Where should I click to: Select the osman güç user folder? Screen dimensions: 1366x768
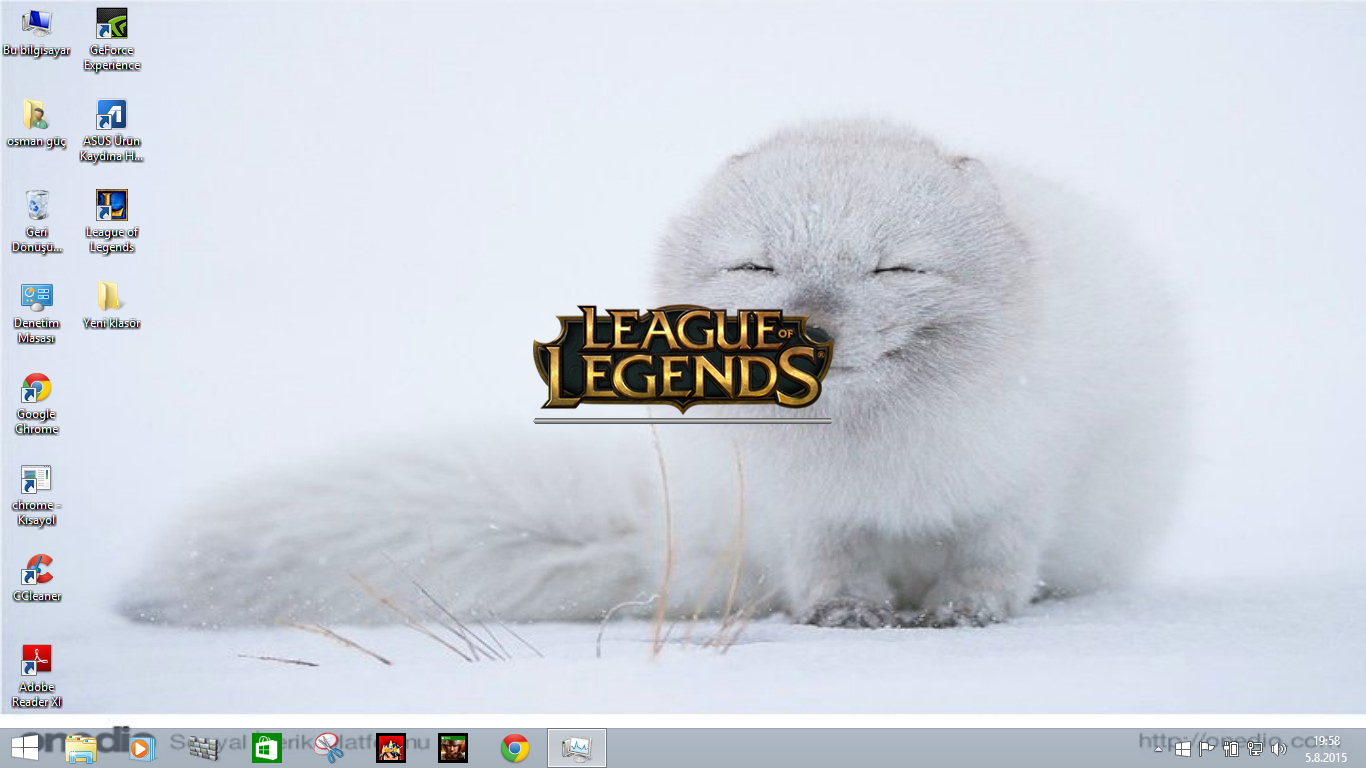(37, 116)
